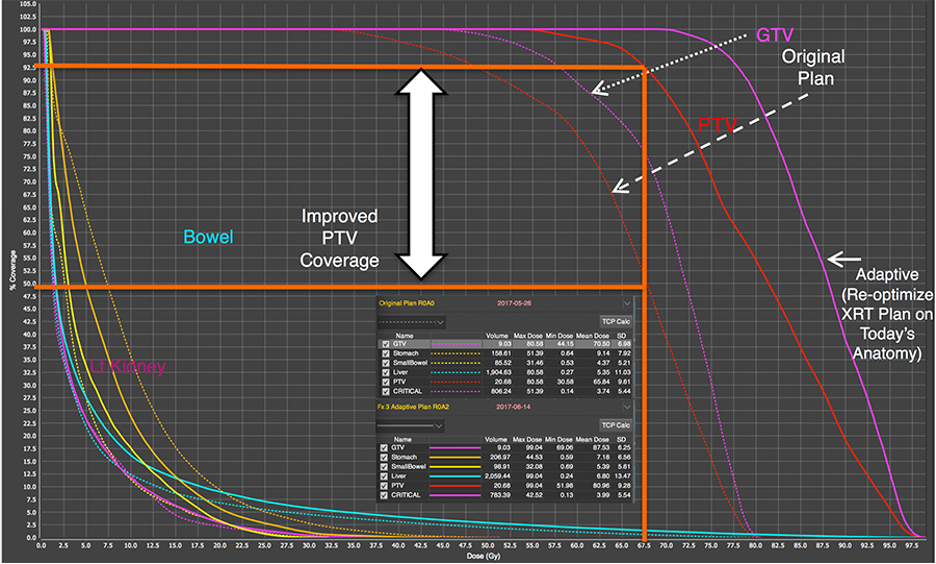Click SmallBowel solid yellow line swatch in Adaptive Plan
The image size is (936, 564).
[455, 467]
